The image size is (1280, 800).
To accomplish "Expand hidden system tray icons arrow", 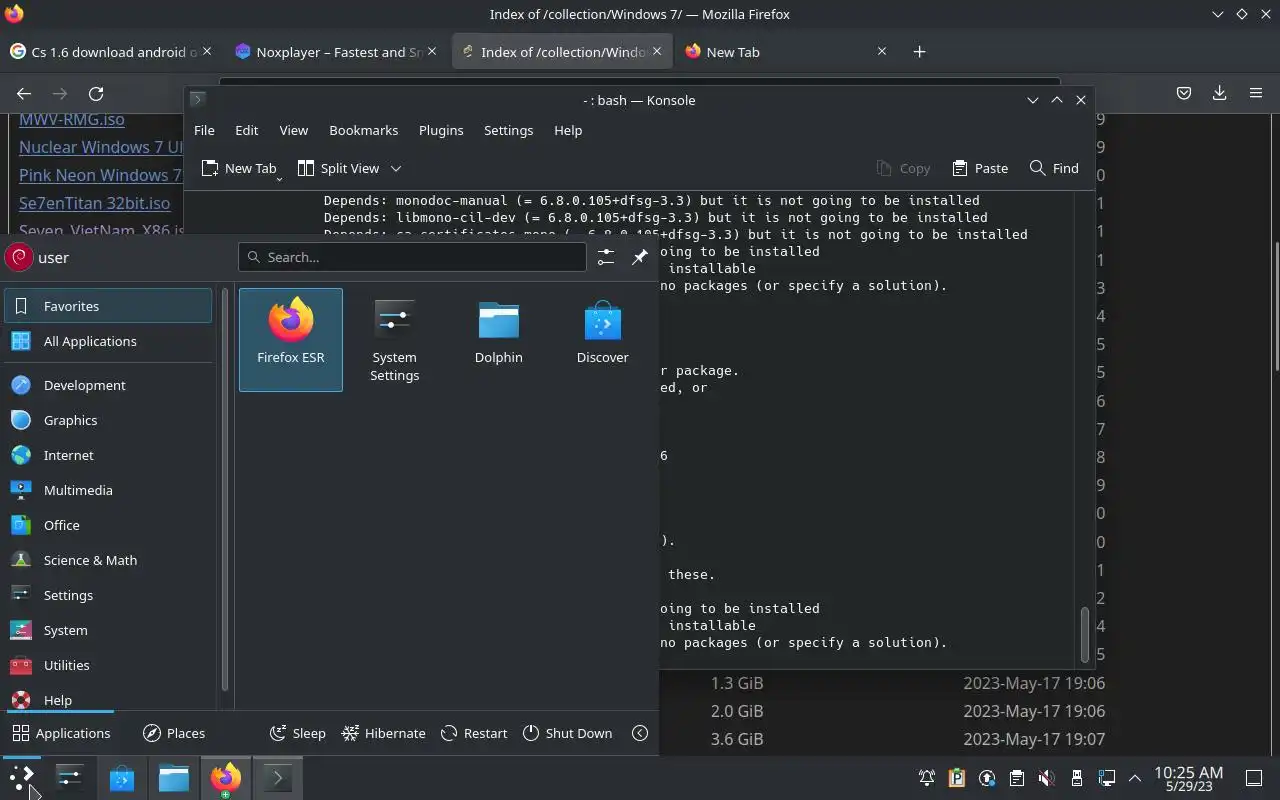I will click(1135, 778).
